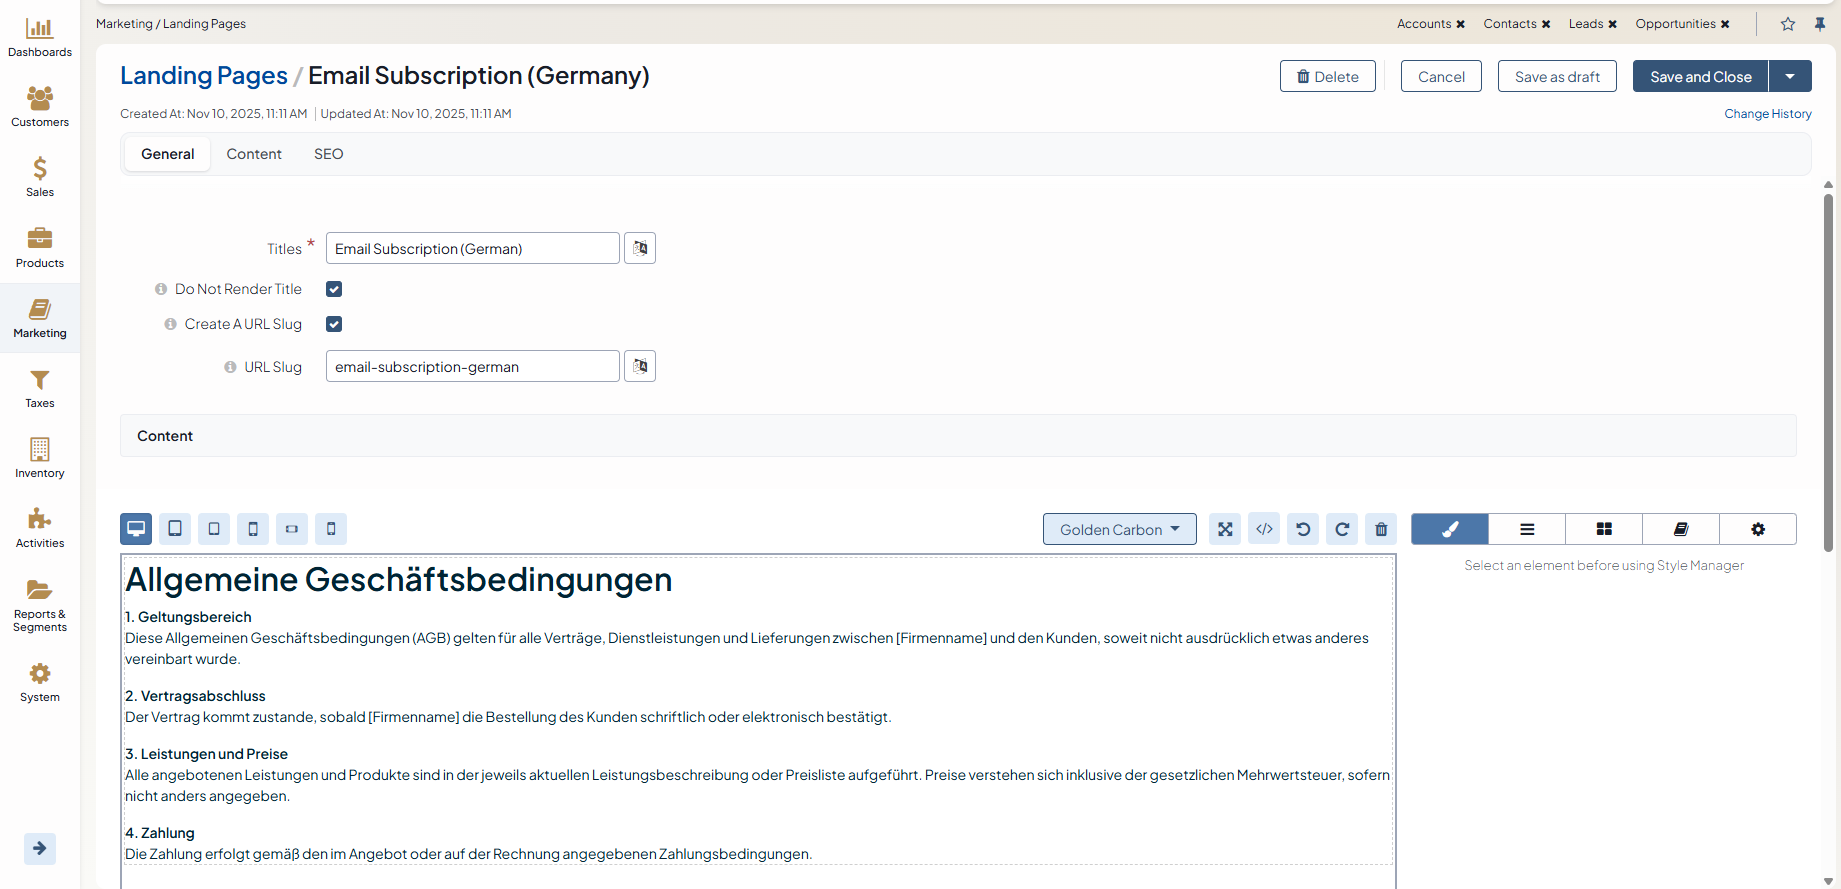Viewport: 1841px width, 889px height.
Task: Click the trash icon to clear canvas
Action: pos(1381,529)
